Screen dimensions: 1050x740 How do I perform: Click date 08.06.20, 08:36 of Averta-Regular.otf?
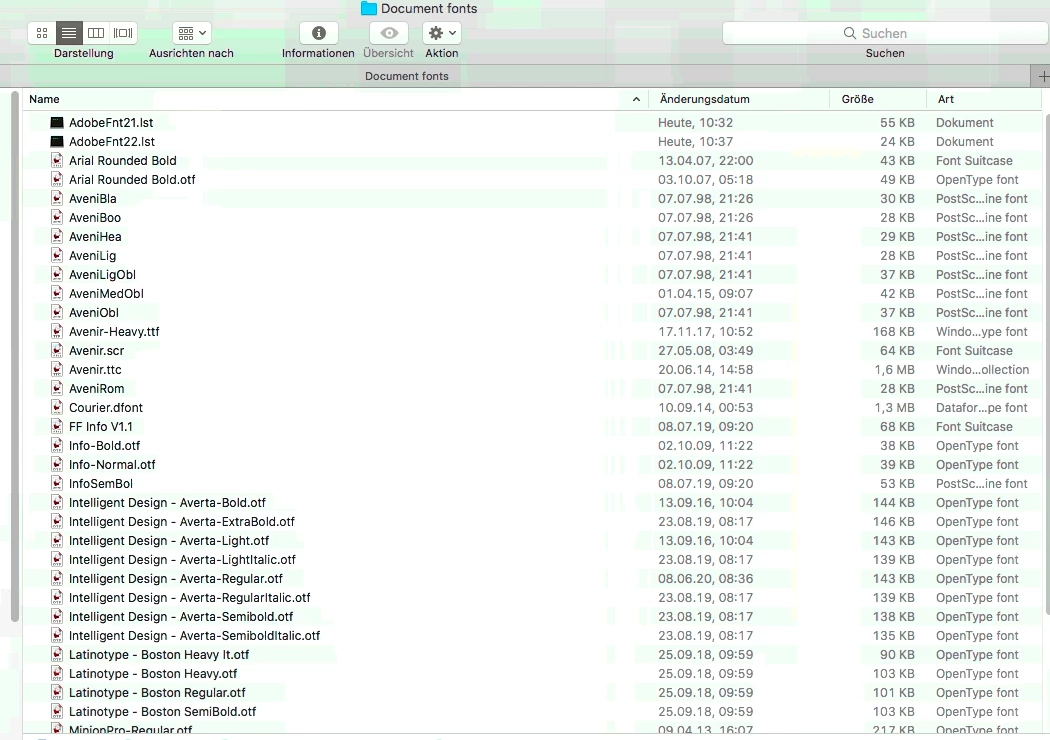point(705,579)
